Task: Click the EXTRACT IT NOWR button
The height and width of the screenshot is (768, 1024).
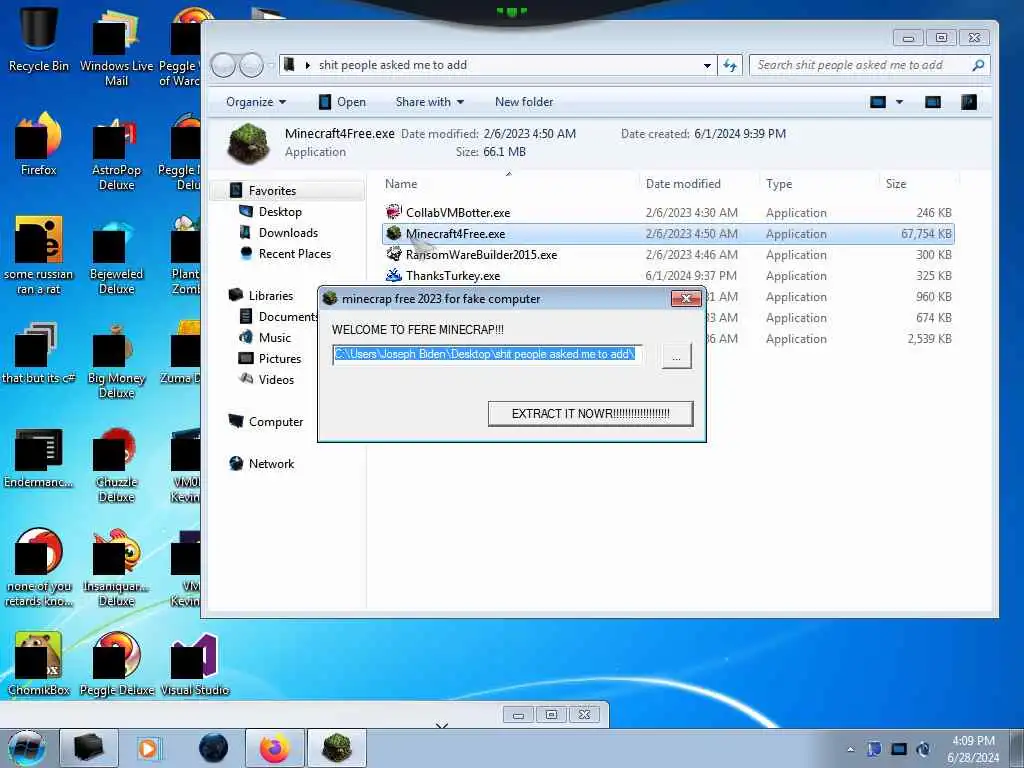Action: (x=590, y=414)
